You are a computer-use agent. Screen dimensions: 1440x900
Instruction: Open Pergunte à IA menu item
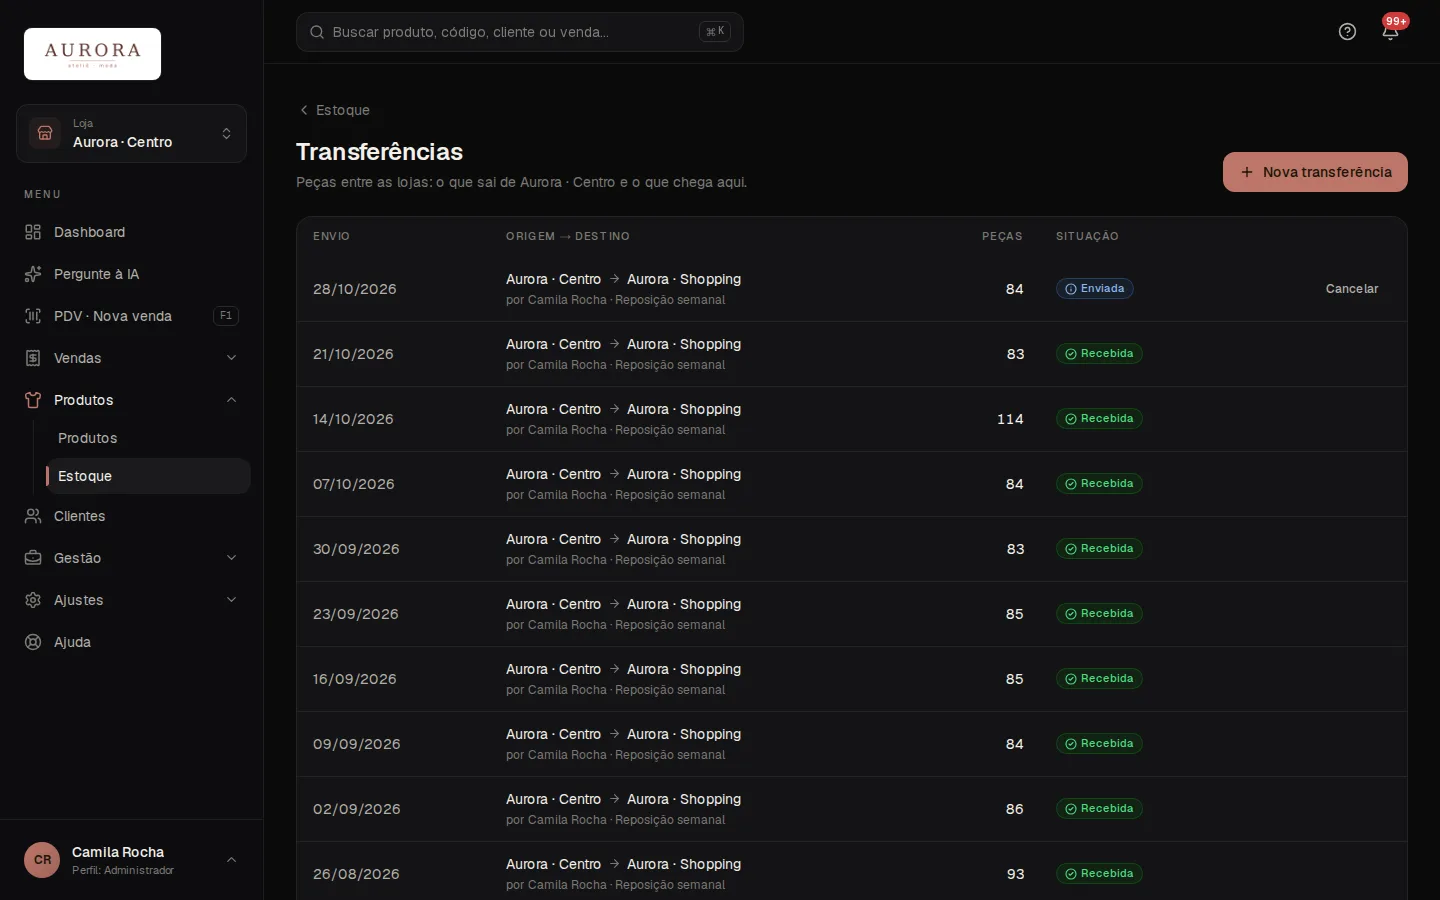pyautogui.click(x=131, y=274)
